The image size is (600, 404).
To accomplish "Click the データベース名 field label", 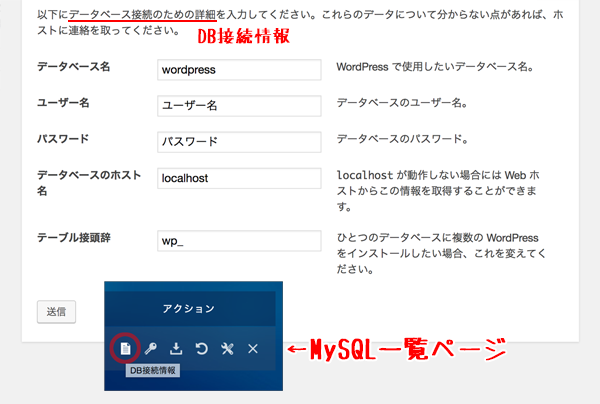I will tap(73, 67).
